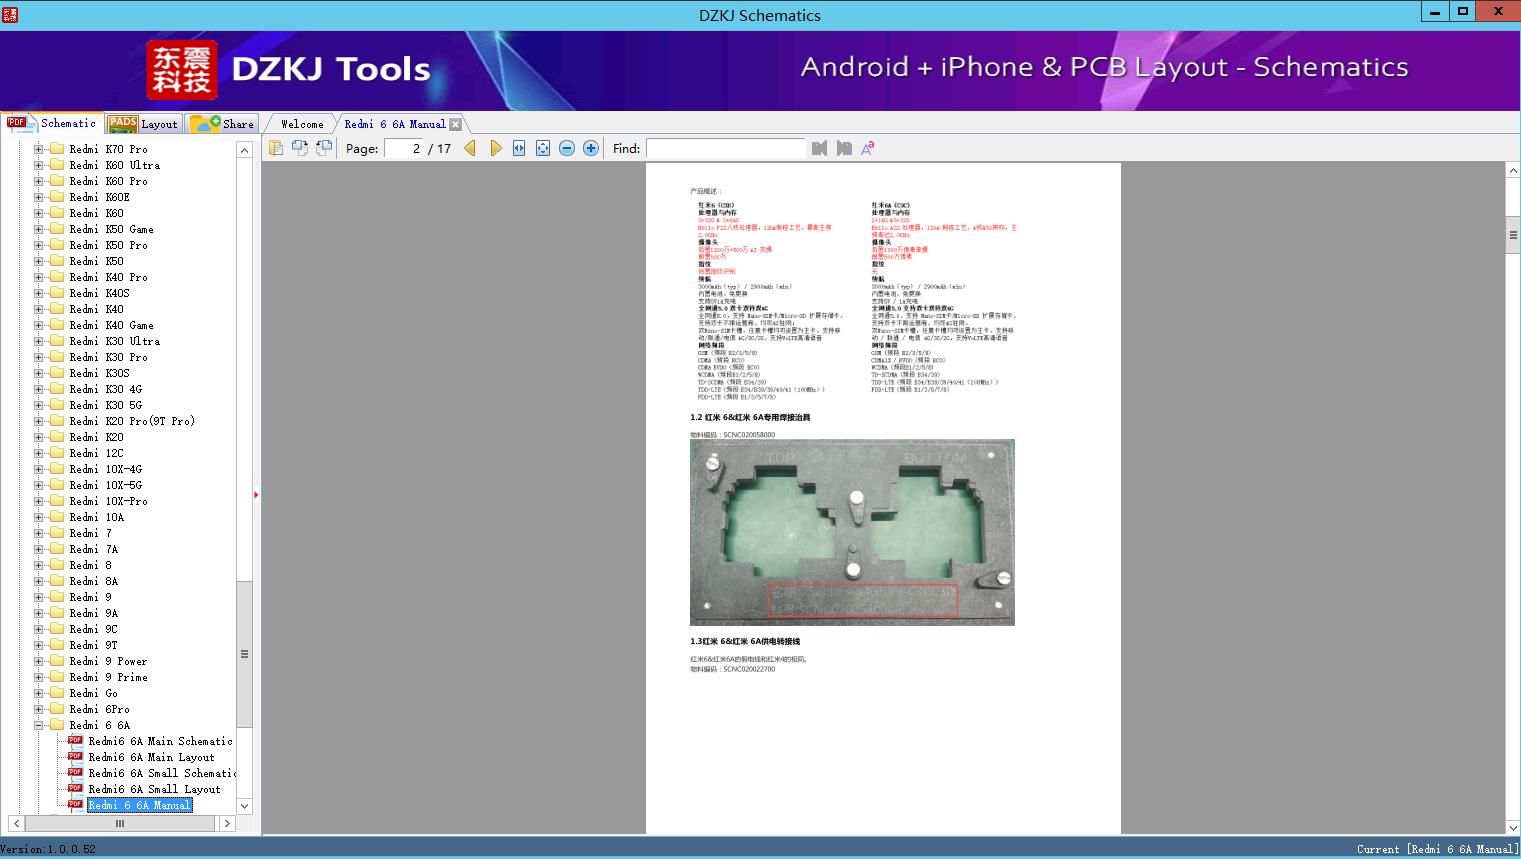Click the find previous icon

click(x=820, y=148)
